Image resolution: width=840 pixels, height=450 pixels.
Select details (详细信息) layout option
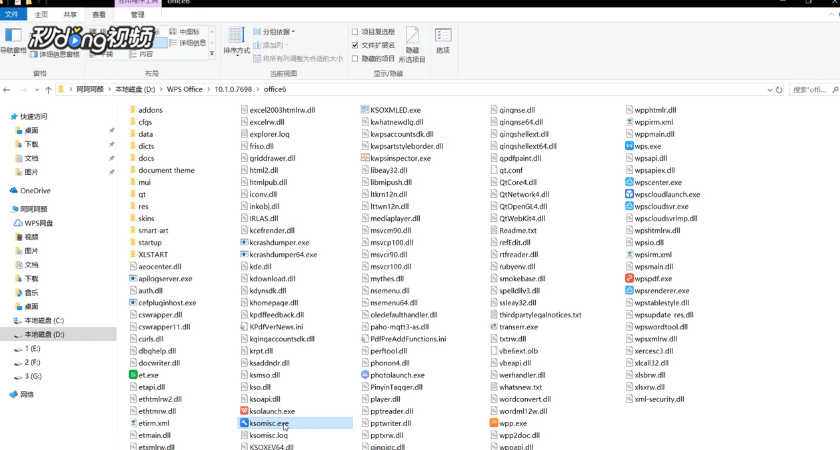[188, 43]
